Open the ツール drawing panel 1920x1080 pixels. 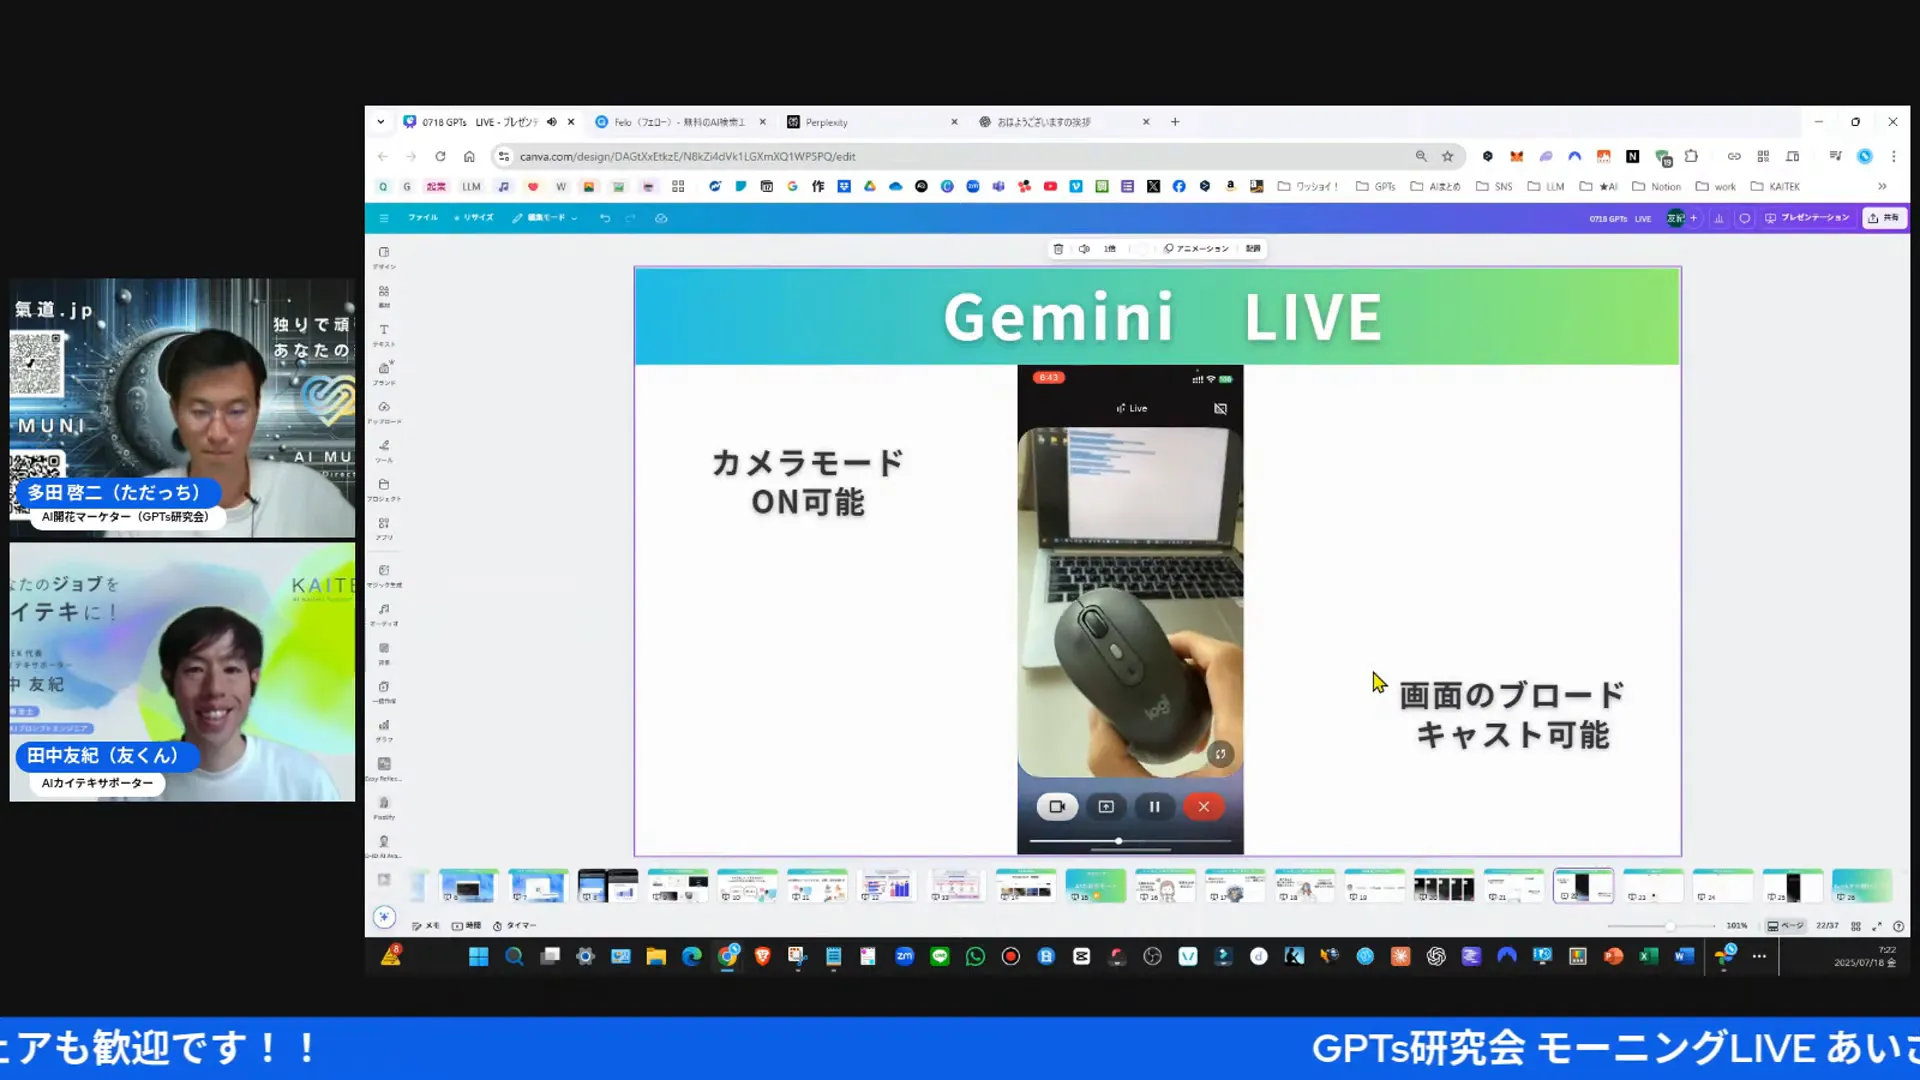pyautogui.click(x=384, y=451)
